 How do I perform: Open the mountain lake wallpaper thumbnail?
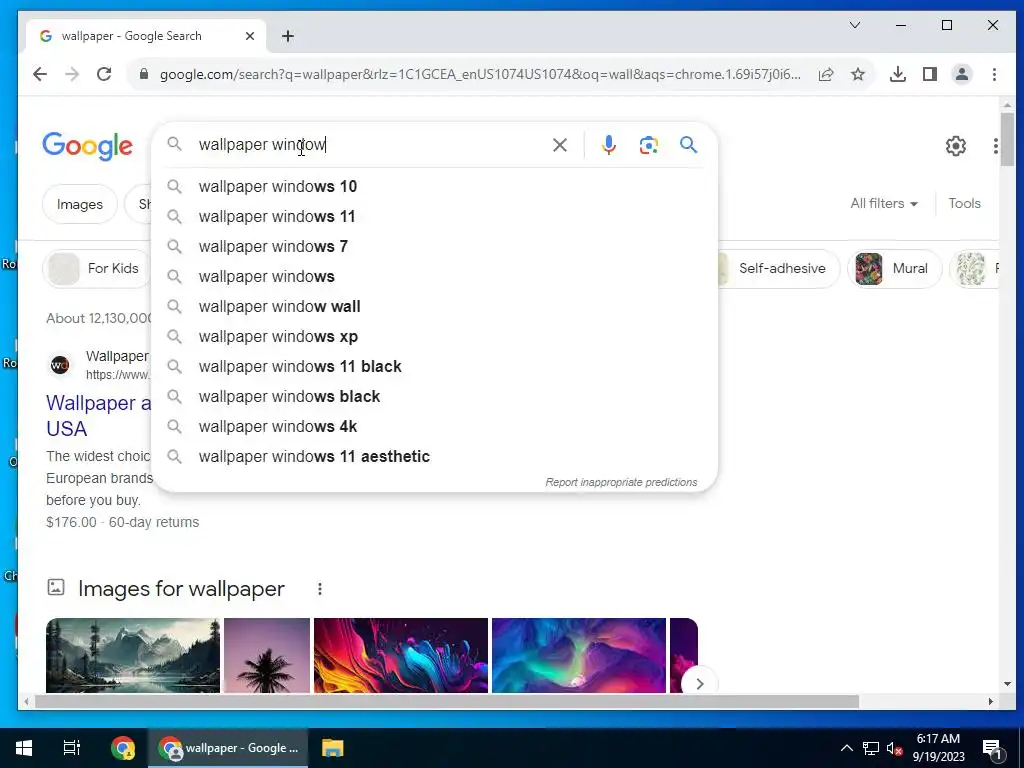(x=133, y=656)
